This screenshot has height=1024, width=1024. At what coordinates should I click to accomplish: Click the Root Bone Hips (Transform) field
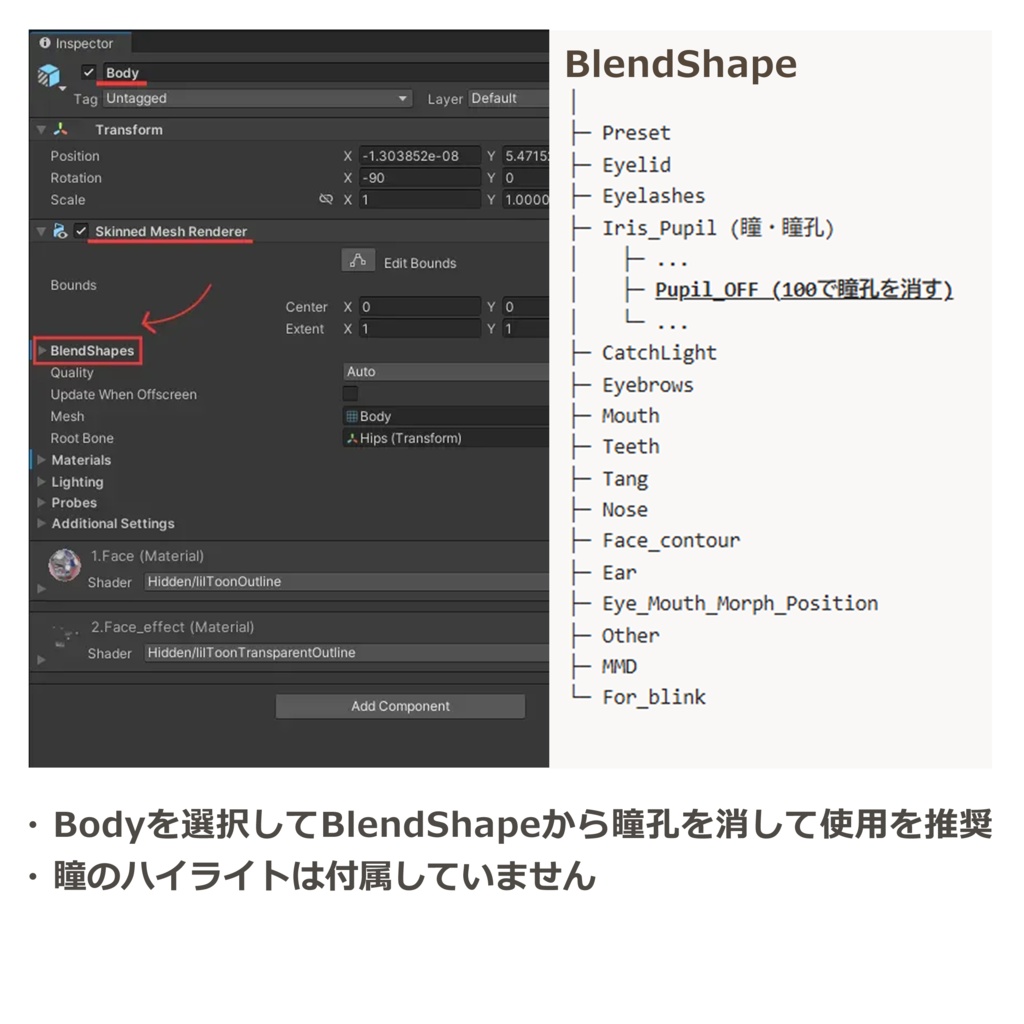(x=445, y=438)
